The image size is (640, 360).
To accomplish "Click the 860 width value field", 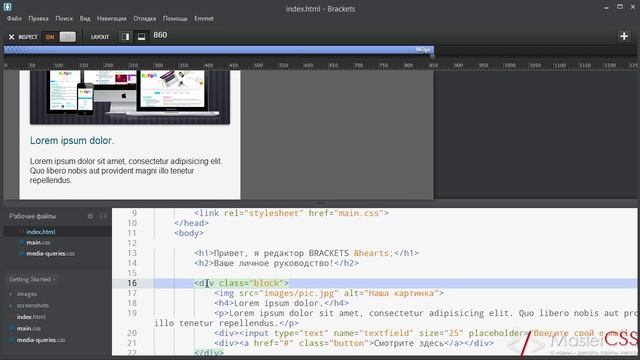I will pos(160,35).
